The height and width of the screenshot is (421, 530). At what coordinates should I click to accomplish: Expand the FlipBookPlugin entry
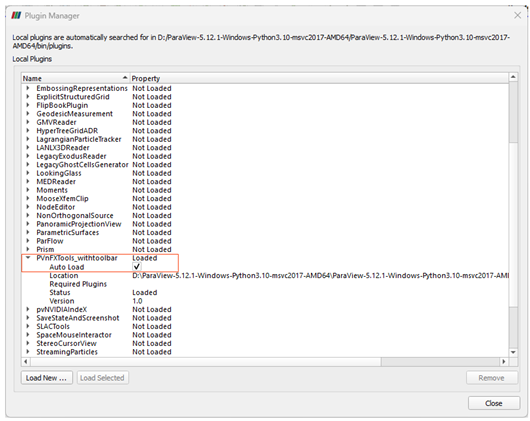(x=28, y=105)
